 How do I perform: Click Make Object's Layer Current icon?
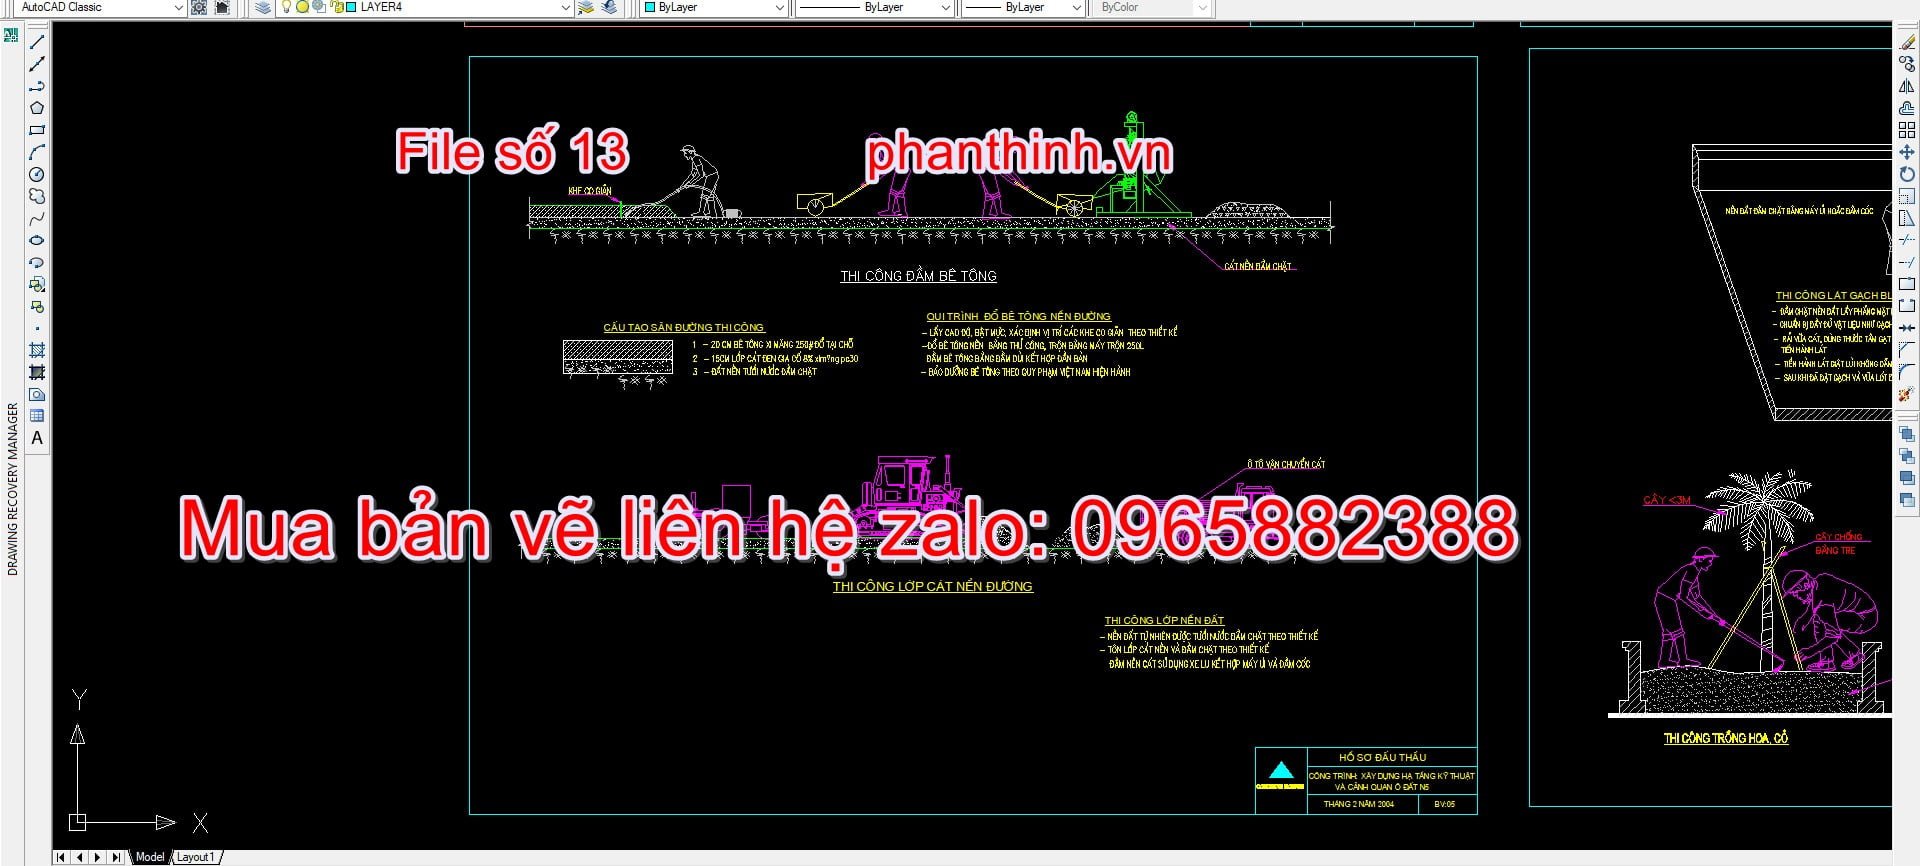point(586,7)
